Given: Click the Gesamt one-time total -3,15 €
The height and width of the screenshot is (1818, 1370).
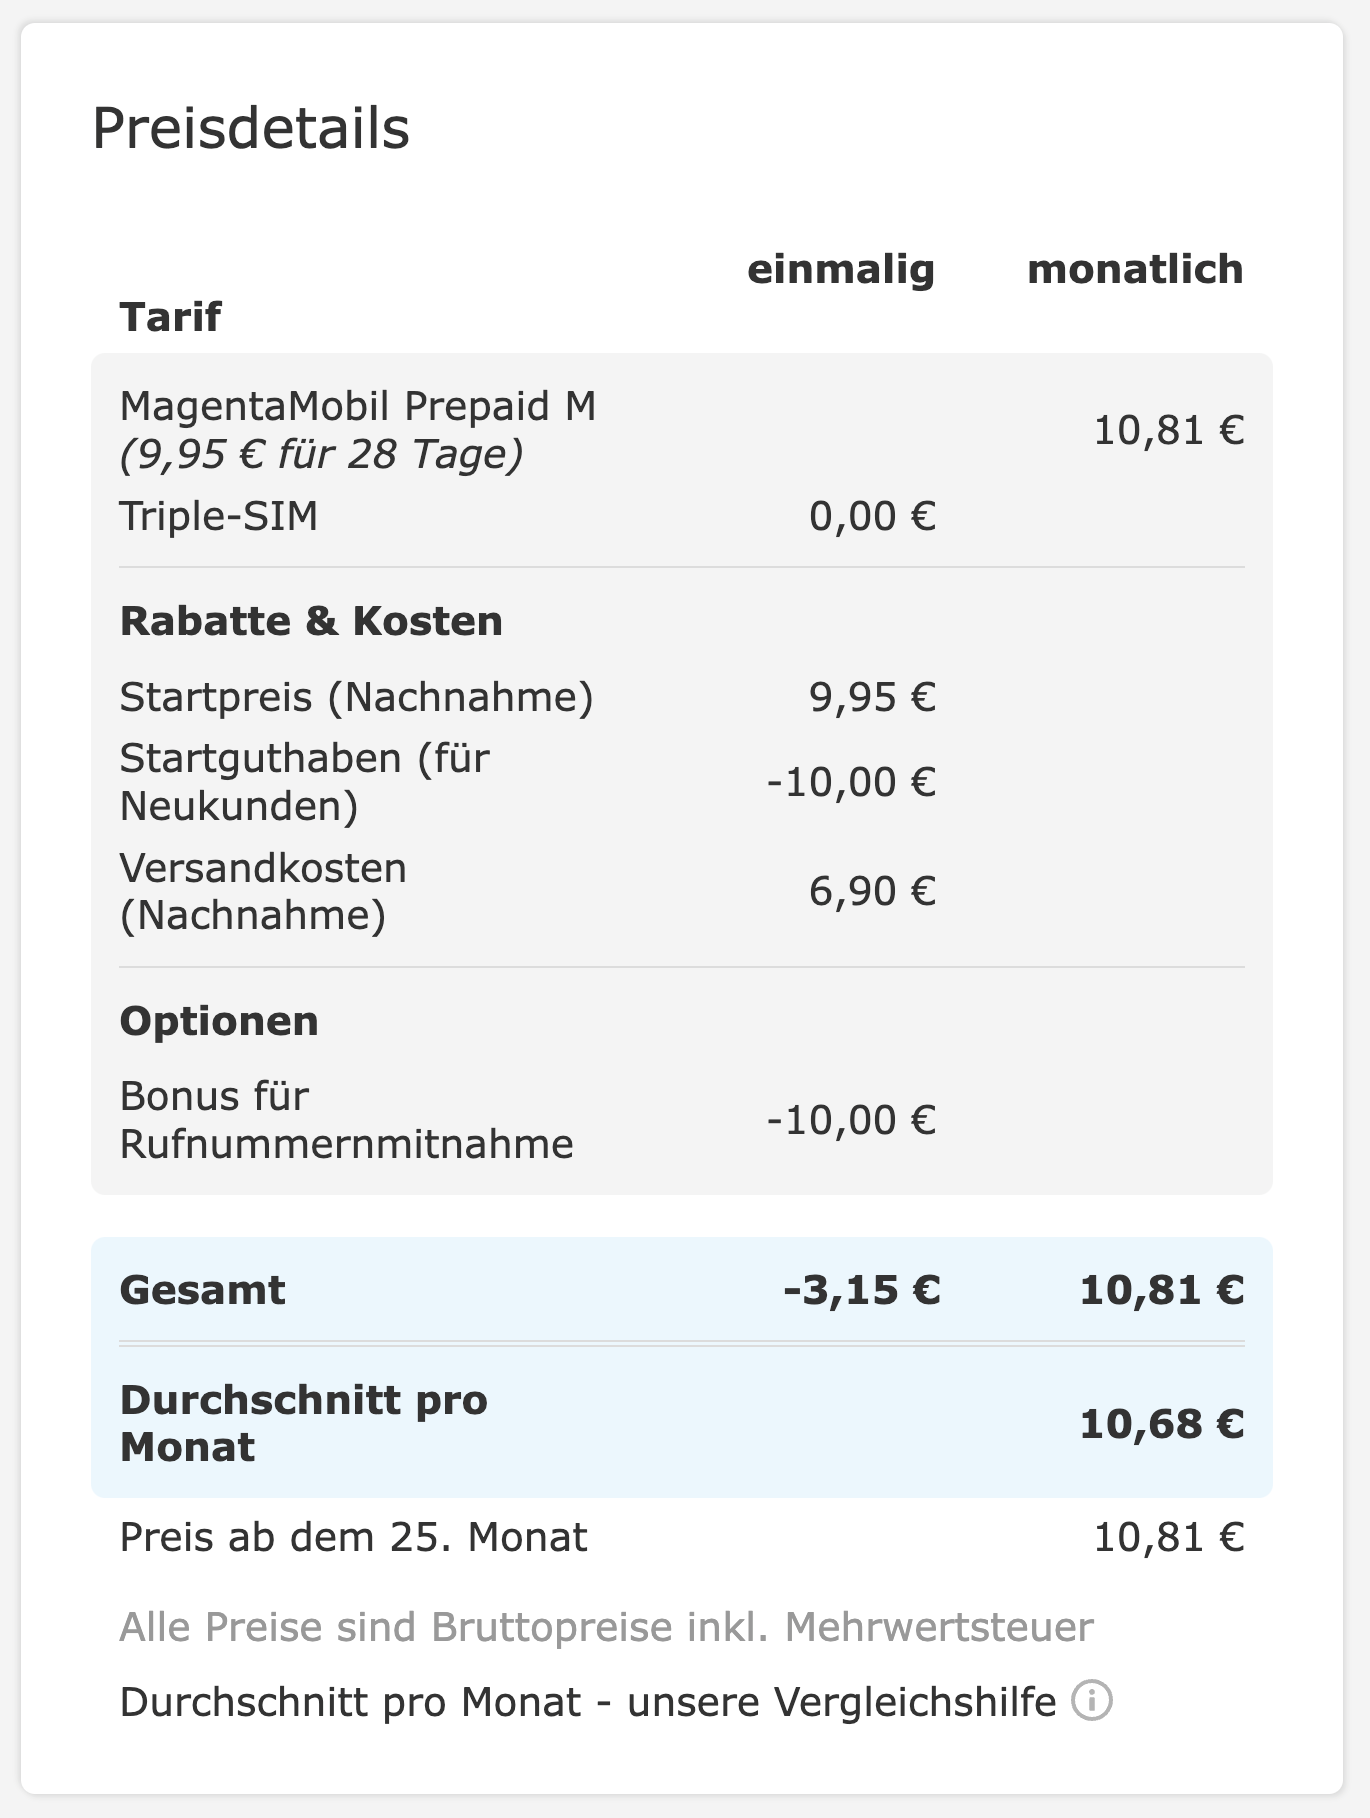Looking at the screenshot, I should (x=862, y=1290).
